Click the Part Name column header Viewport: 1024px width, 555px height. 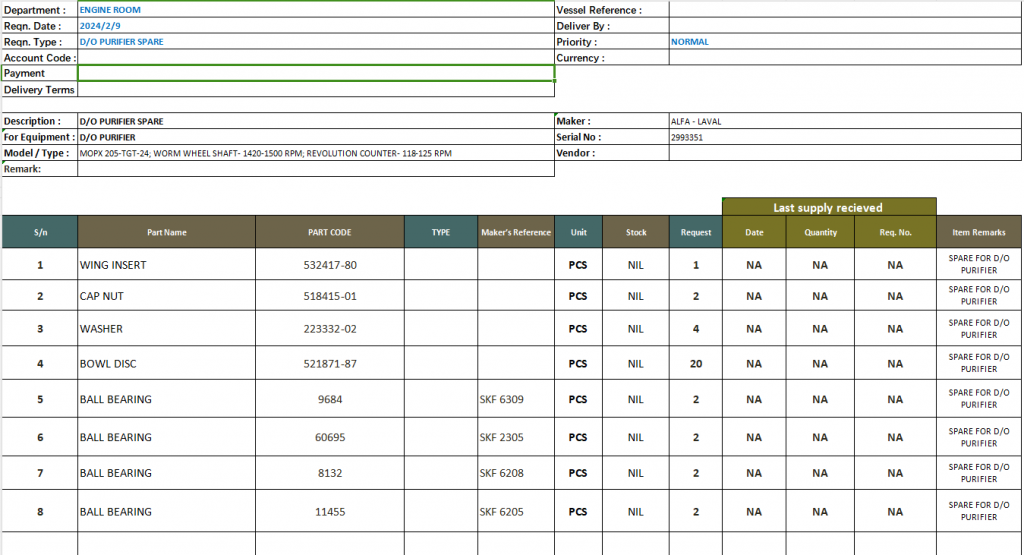(x=166, y=232)
